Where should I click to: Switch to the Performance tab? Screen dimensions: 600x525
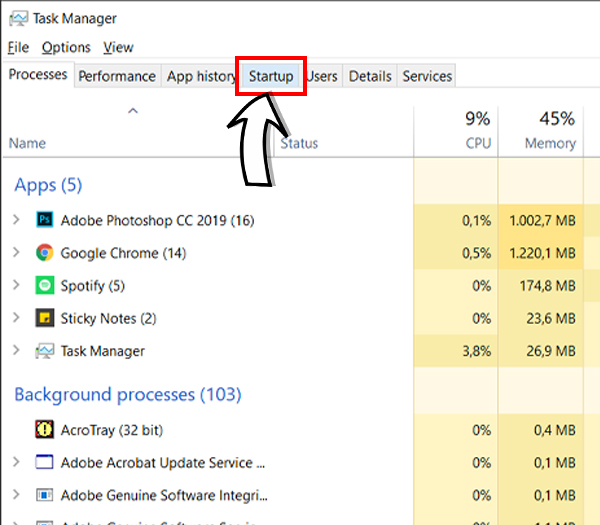117,76
